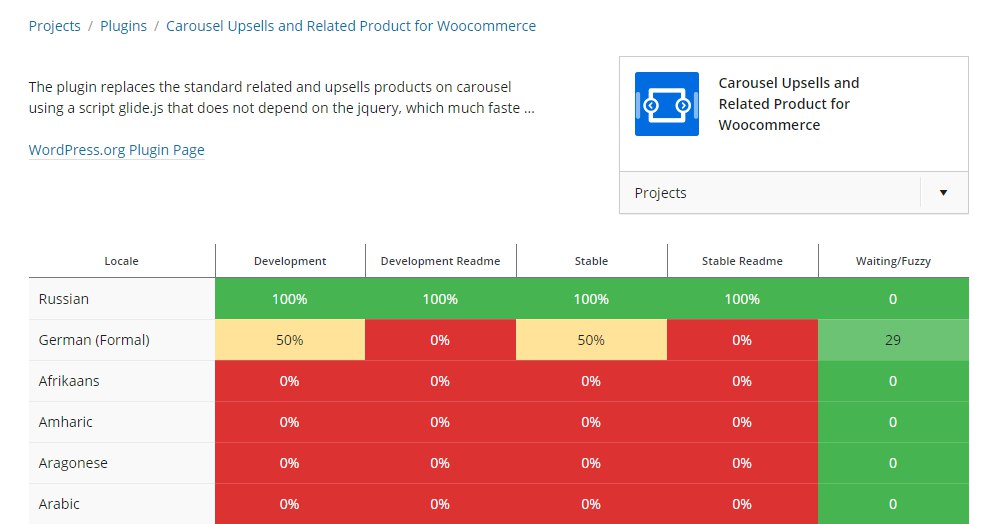Viewport: 996px width, 524px height.
Task: Open Aragonese Waiting/Fuzzy 0 cell
Action: [x=893, y=463]
